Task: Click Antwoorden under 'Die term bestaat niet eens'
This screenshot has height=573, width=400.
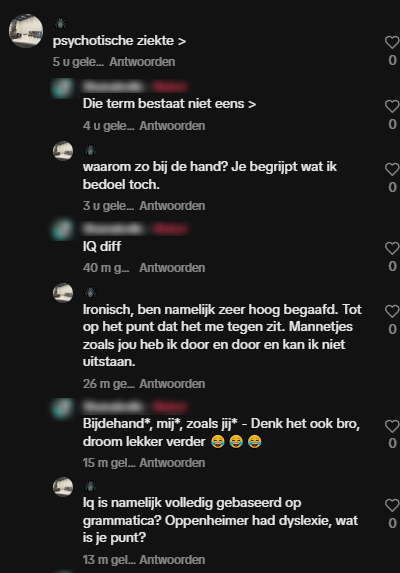Action: (x=172, y=126)
